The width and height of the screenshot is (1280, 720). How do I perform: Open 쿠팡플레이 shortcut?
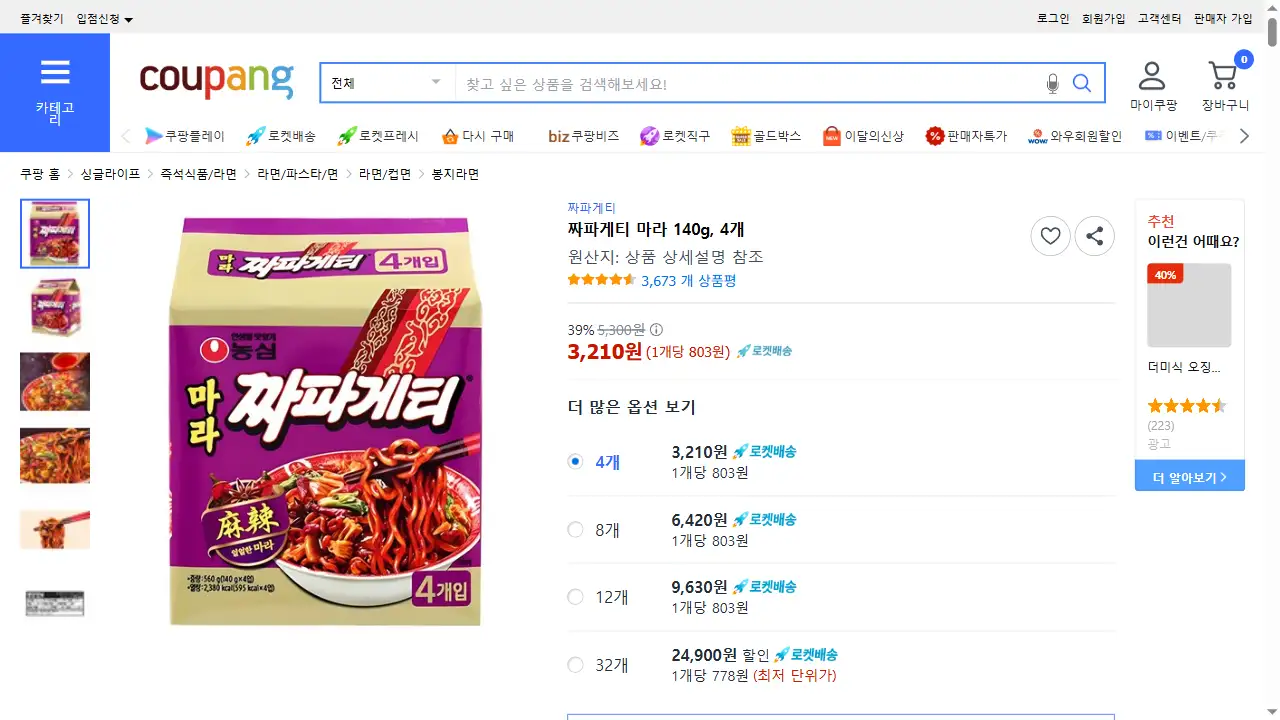tap(185, 136)
